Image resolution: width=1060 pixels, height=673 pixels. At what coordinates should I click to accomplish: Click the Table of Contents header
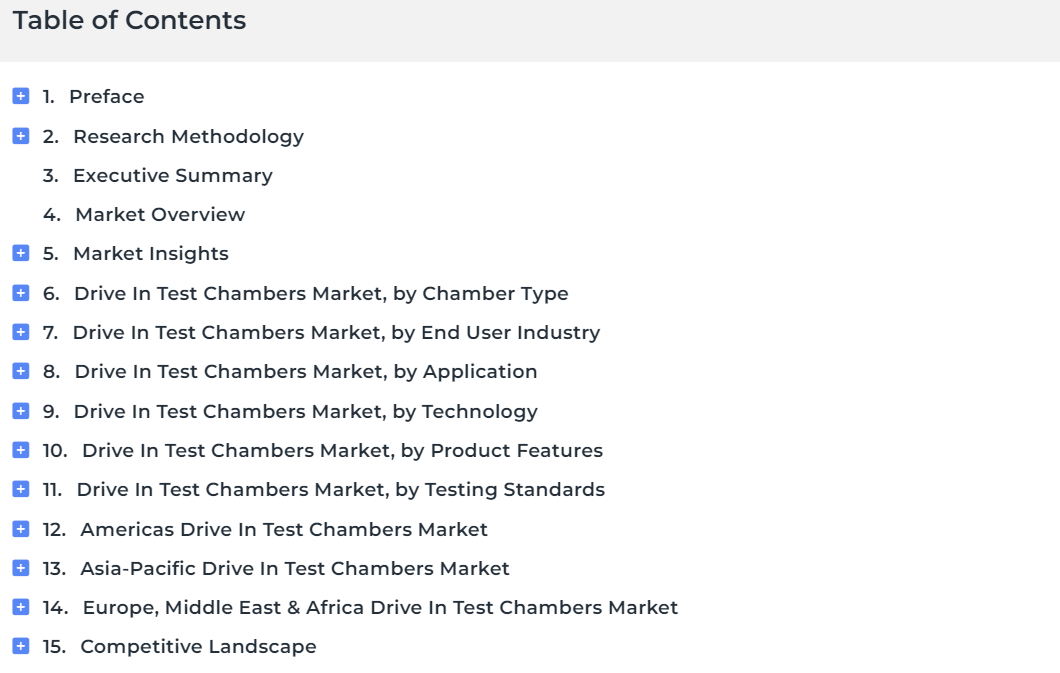click(x=129, y=20)
